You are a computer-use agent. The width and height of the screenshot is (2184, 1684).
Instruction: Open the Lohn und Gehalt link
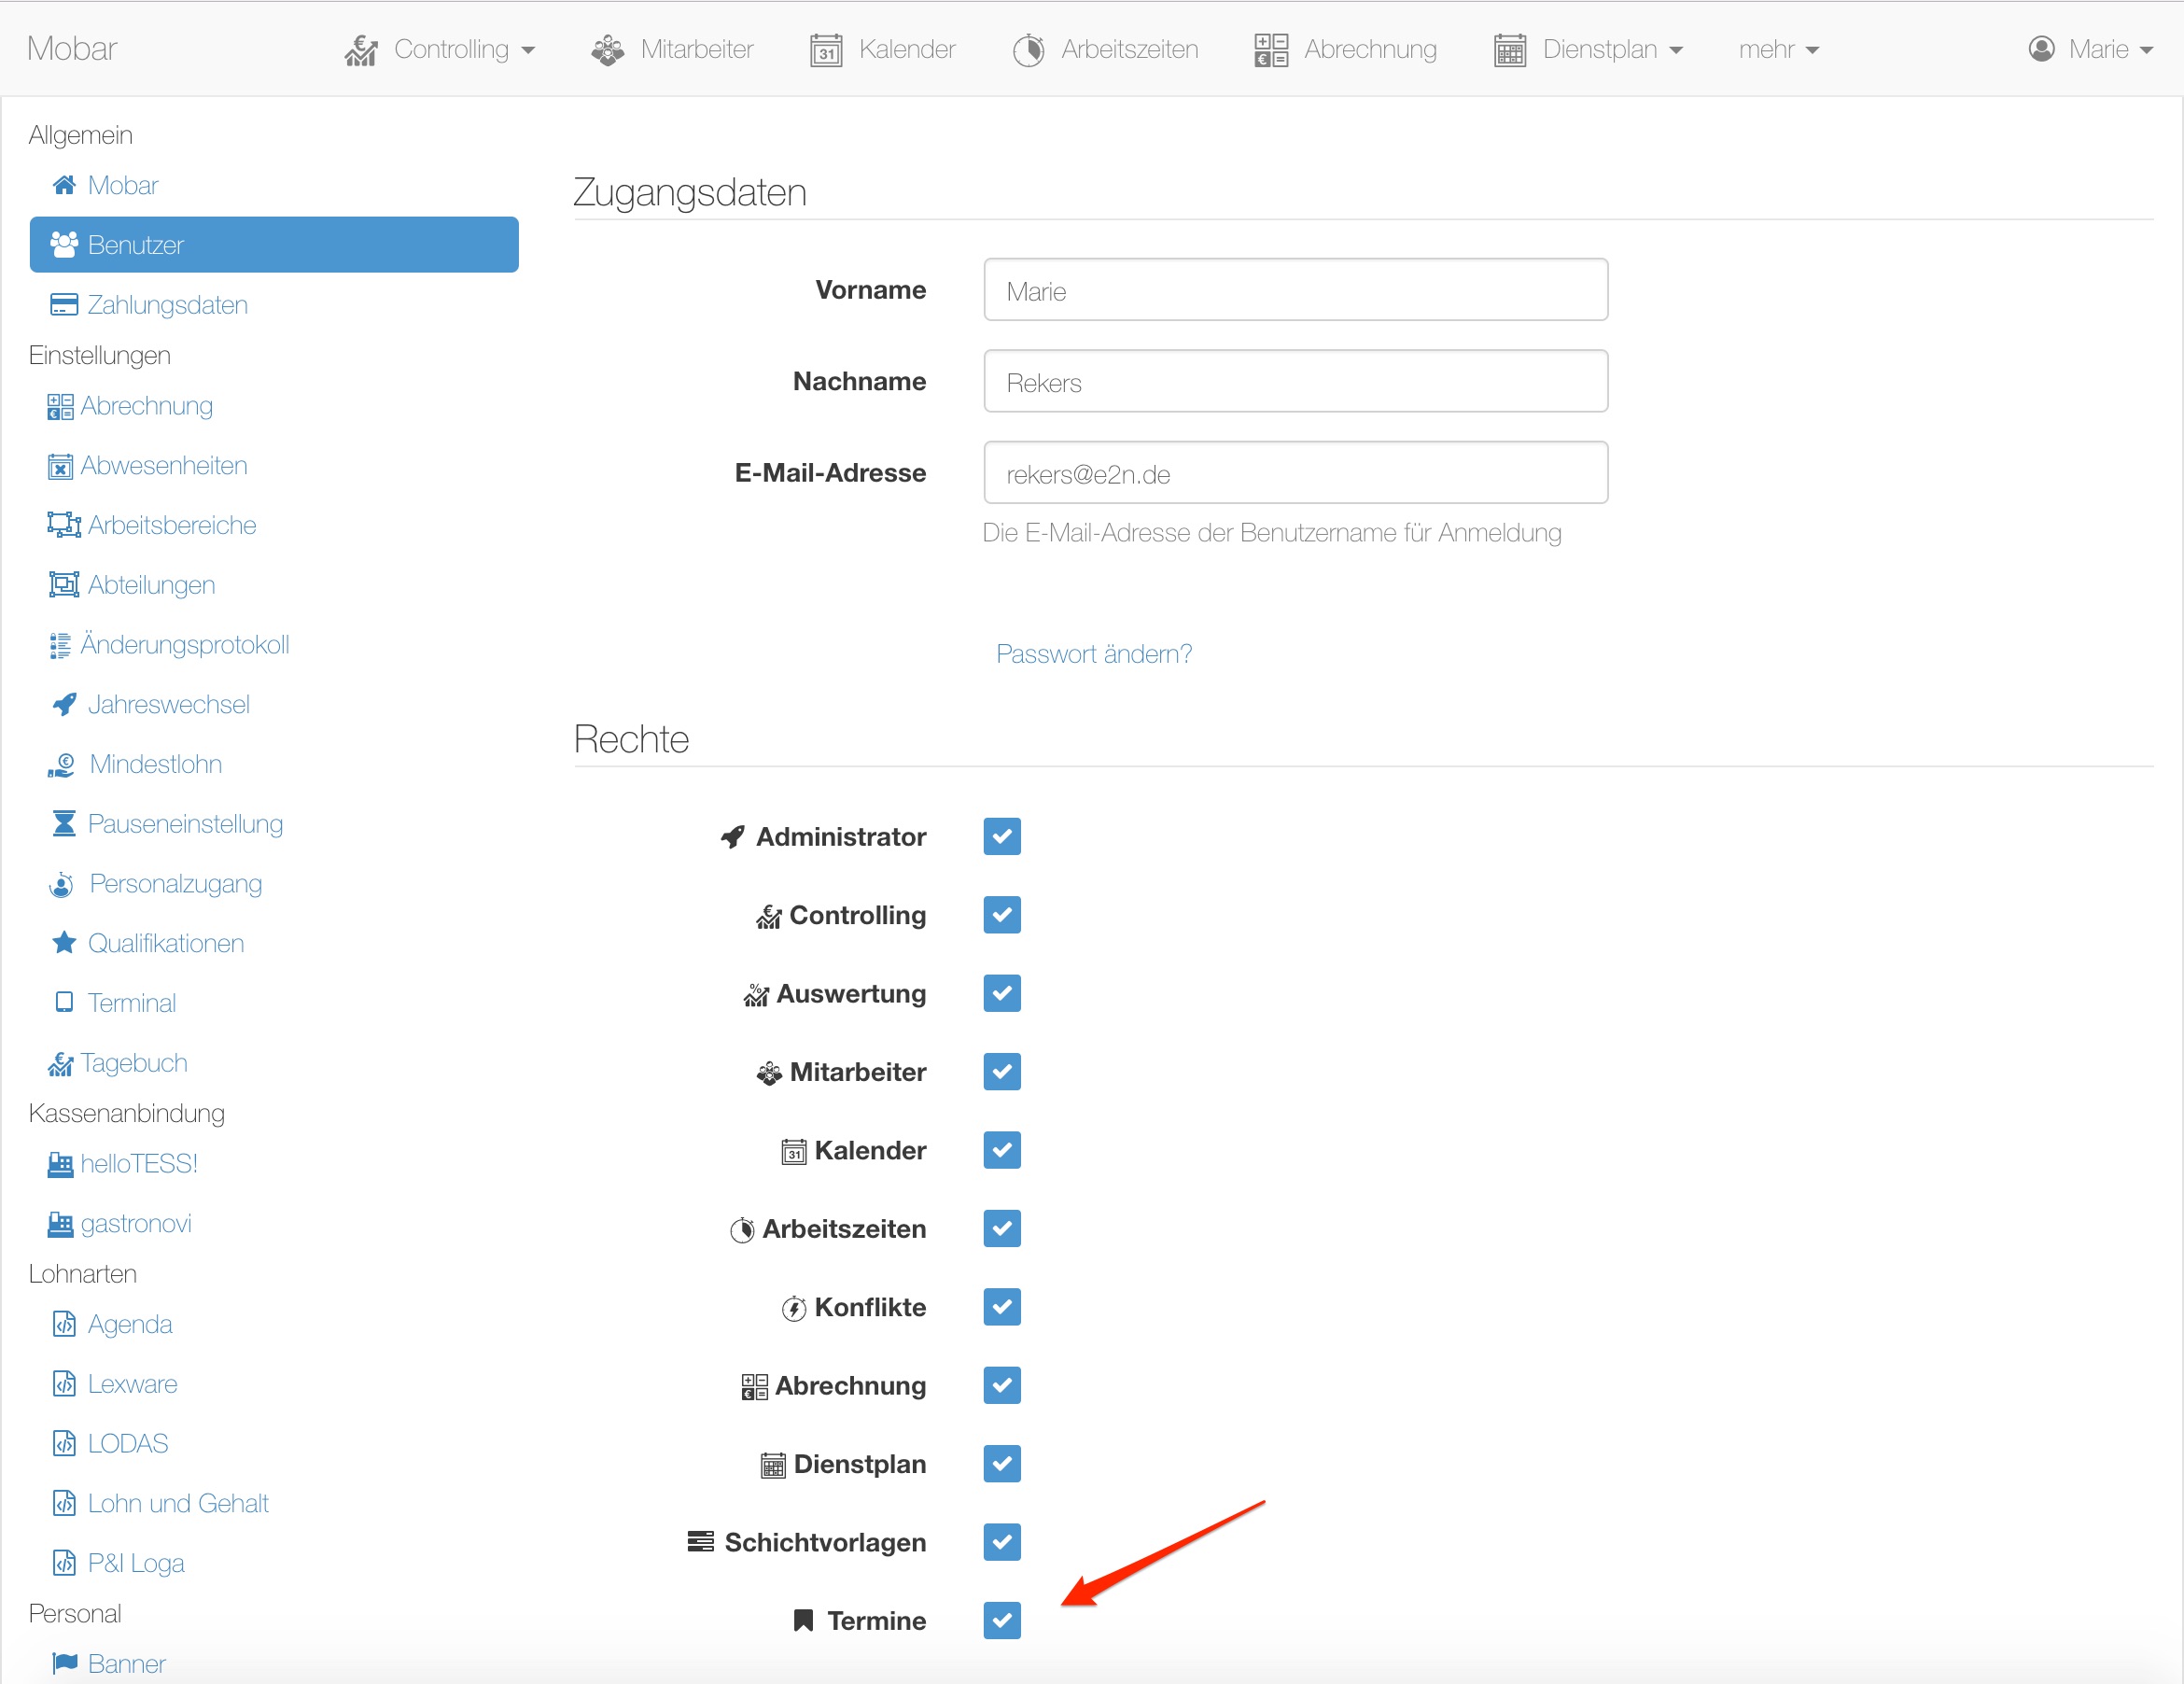178,1503
